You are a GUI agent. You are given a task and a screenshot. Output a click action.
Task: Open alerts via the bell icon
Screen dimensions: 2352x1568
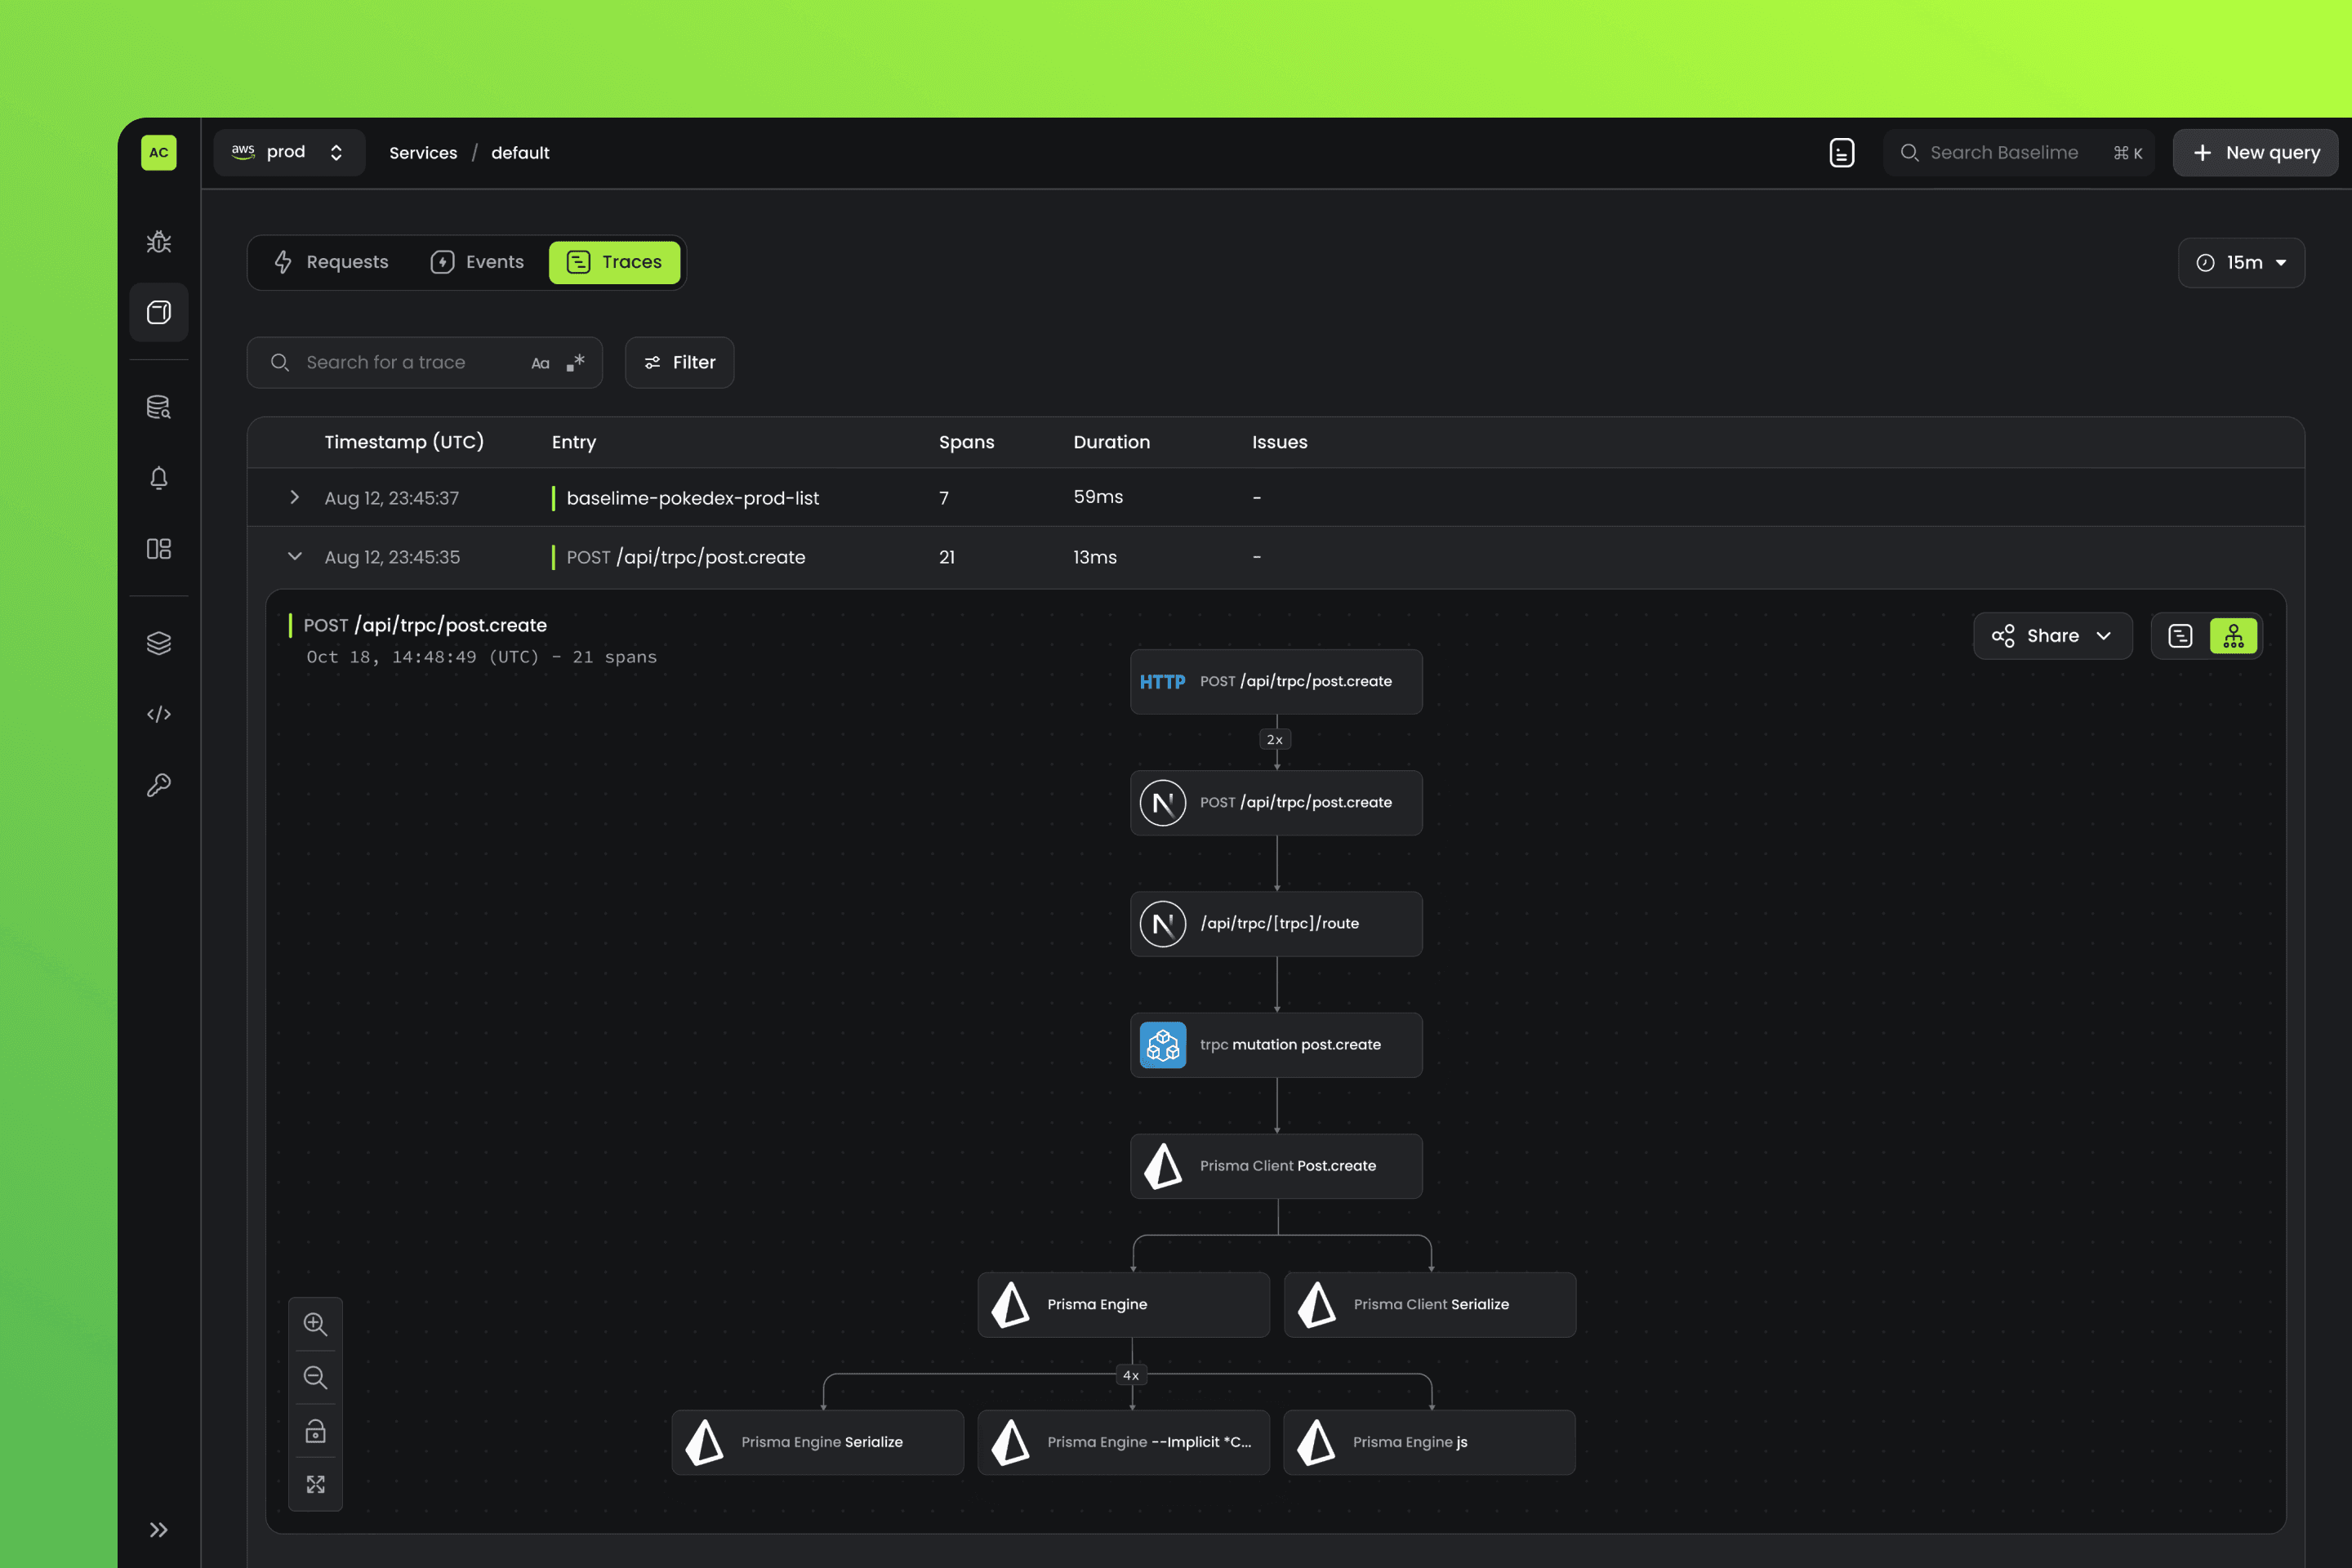pyautogui.click(x=158, y=478)
